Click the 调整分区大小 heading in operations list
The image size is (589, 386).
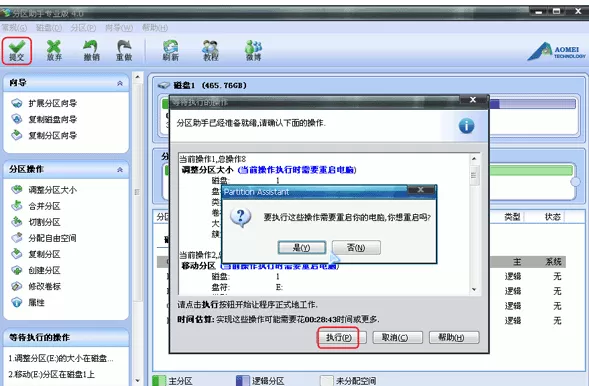[207, 170]
